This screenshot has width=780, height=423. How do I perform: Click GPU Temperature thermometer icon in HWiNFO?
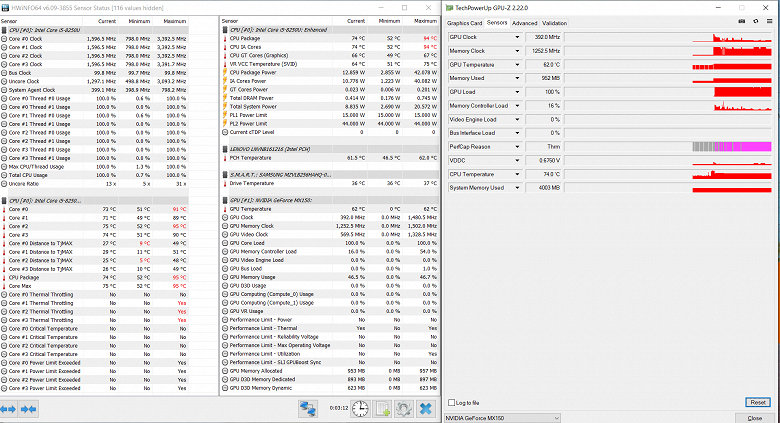225,209
